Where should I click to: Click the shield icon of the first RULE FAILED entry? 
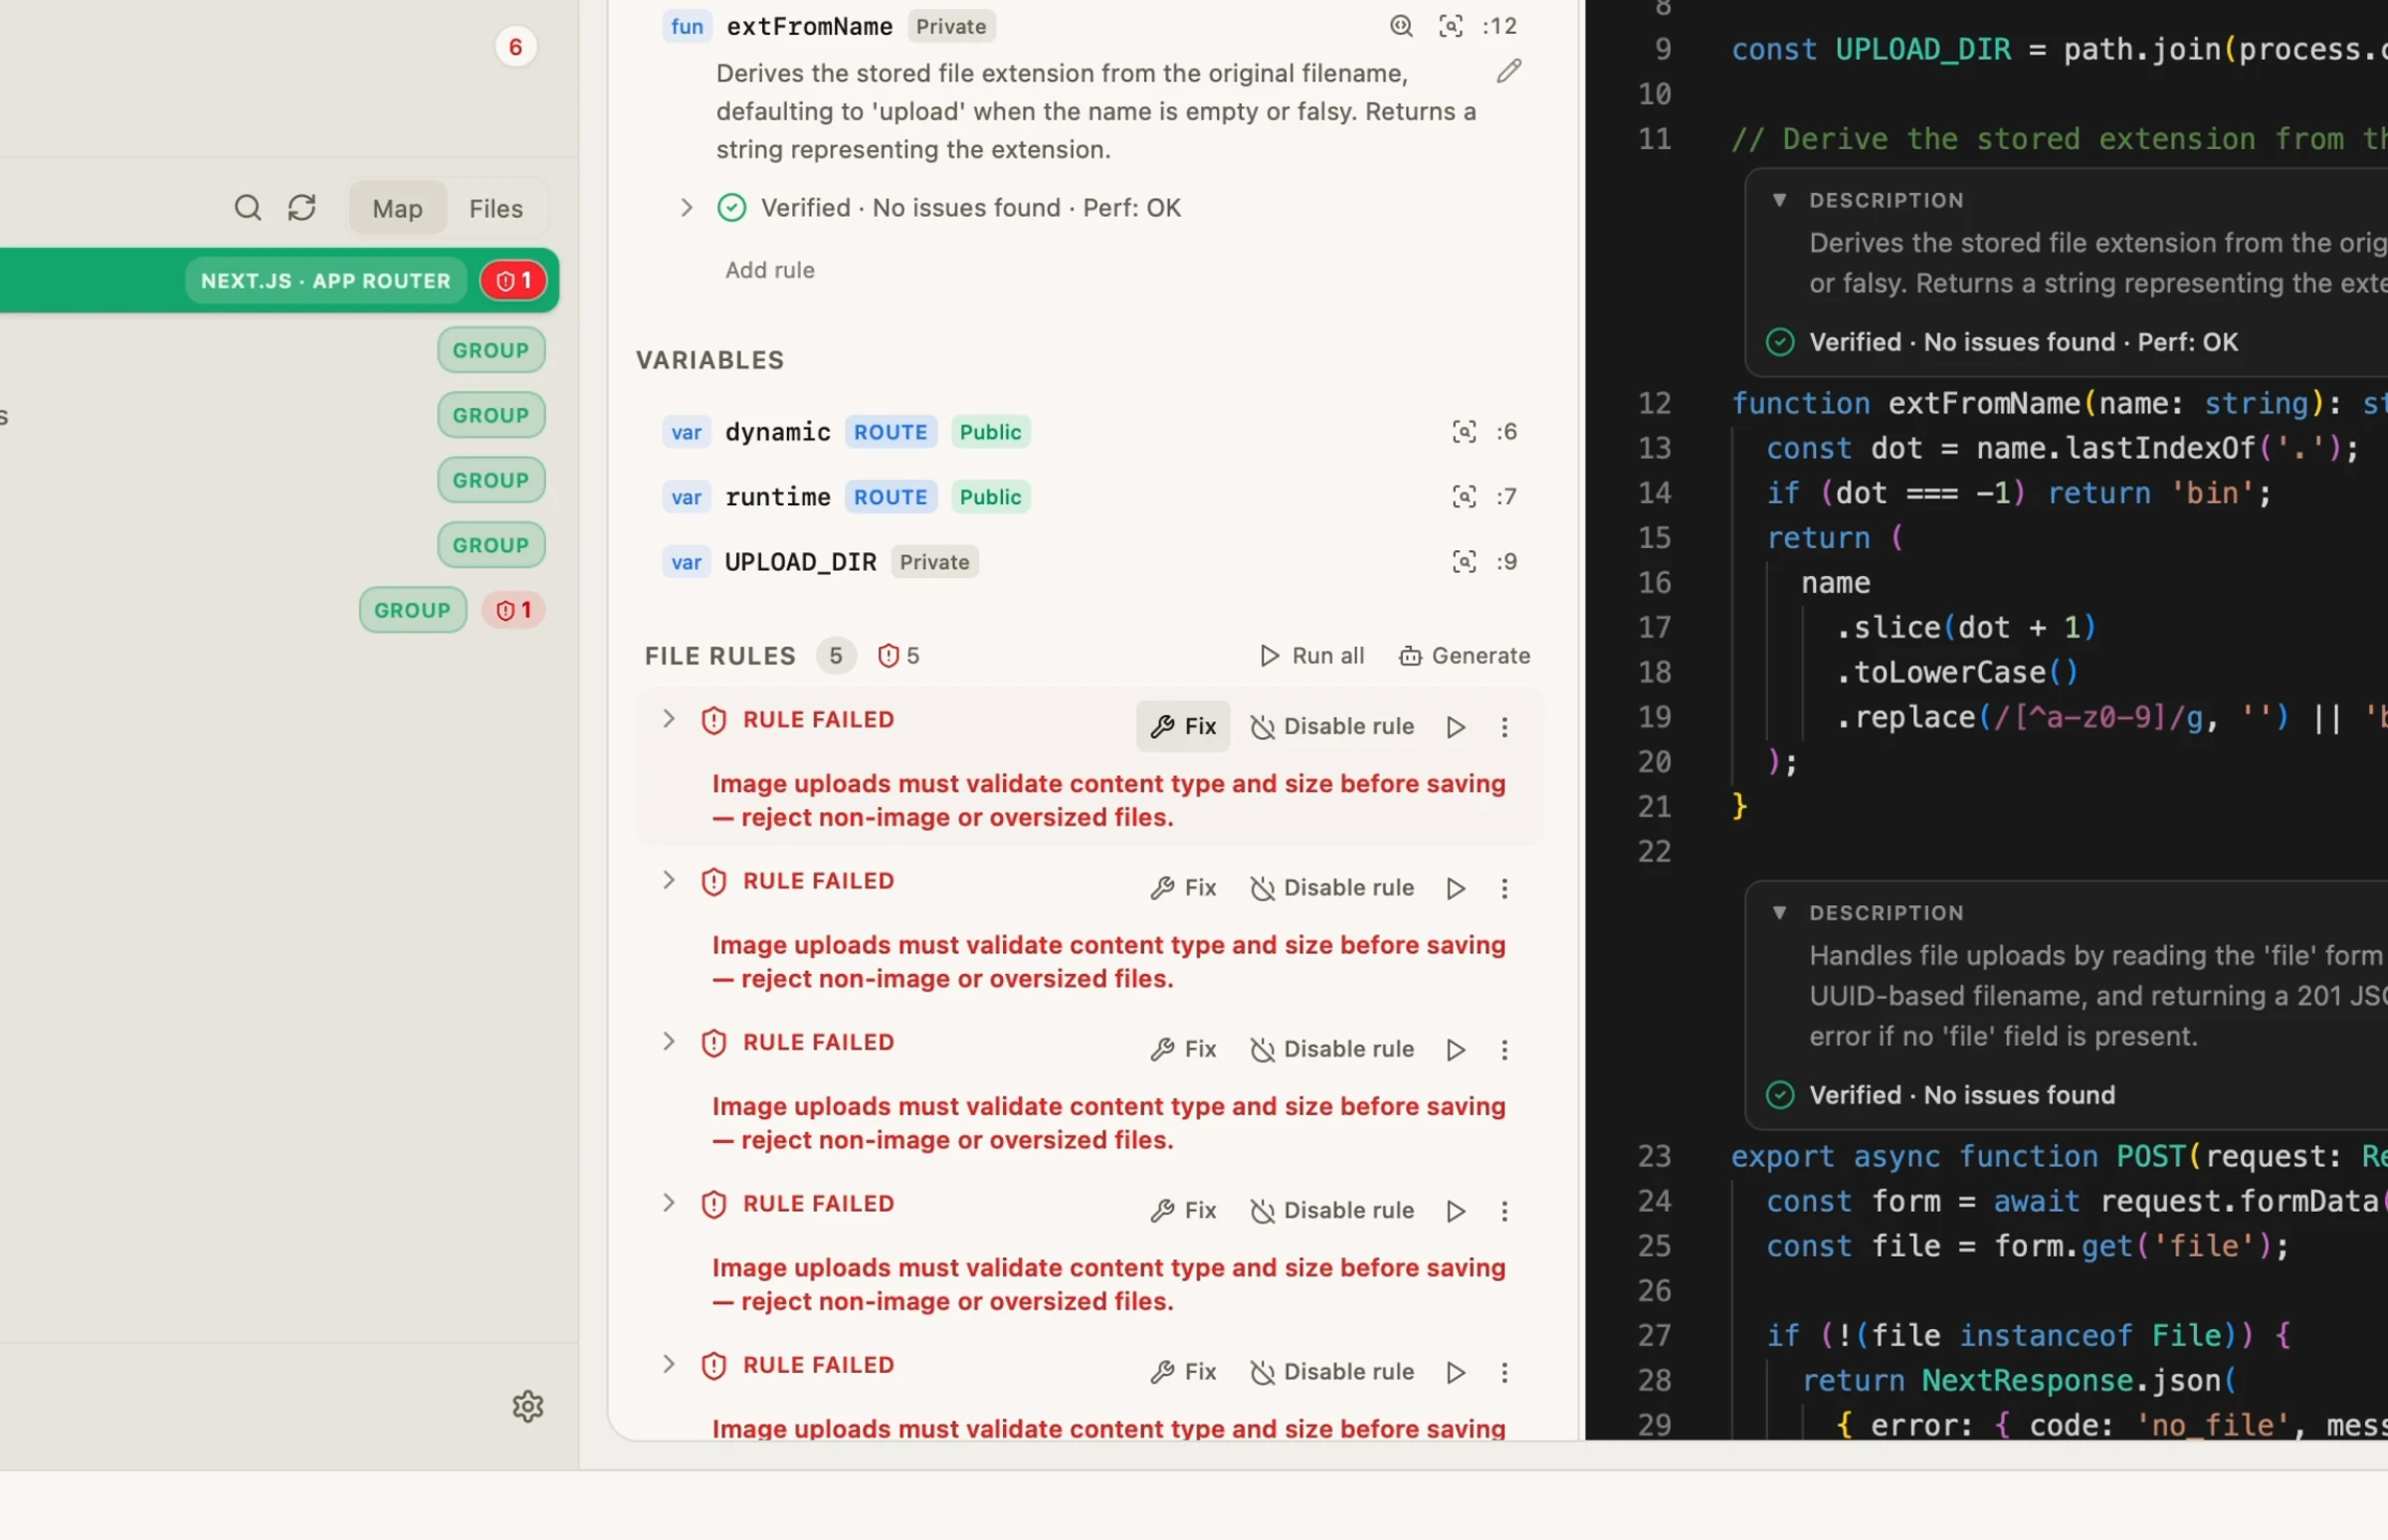pyautogui.click(x=713, y=720)
